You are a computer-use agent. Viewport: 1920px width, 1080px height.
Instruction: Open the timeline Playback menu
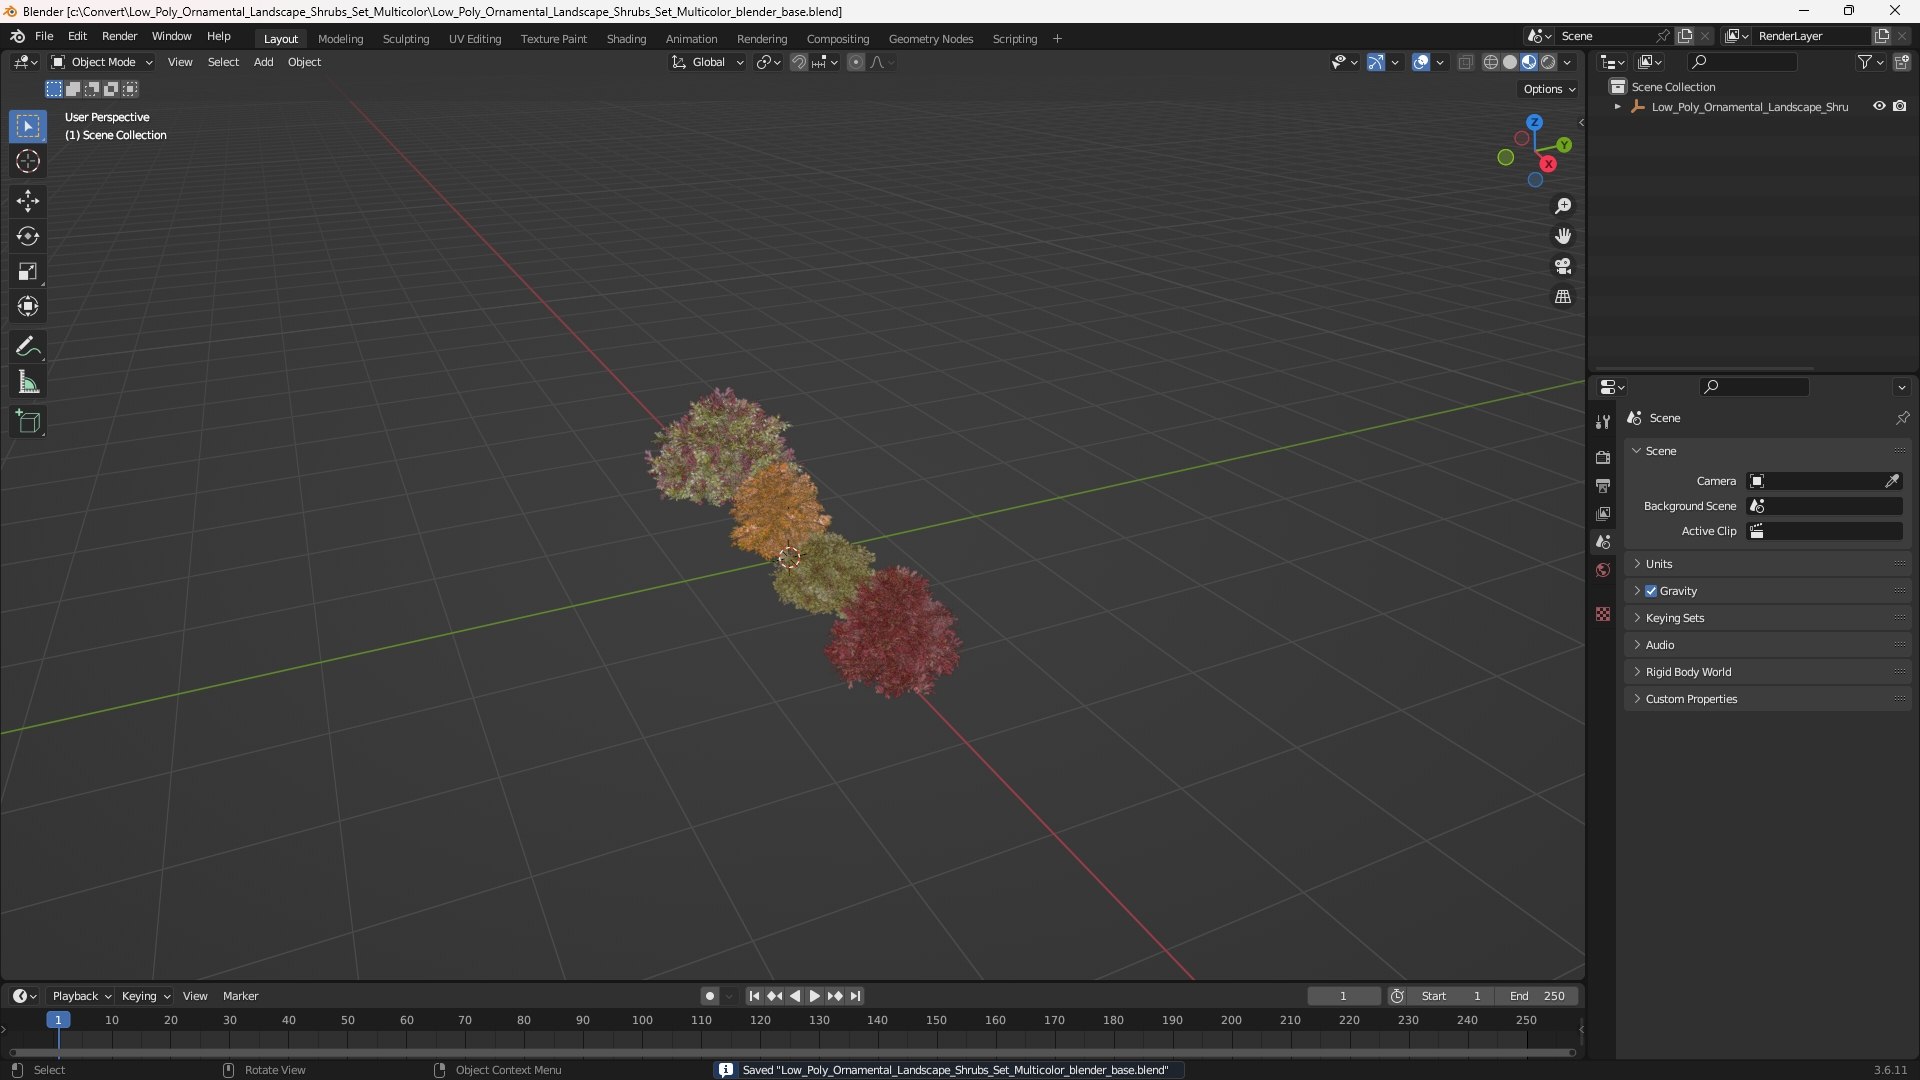[x=82, y=996]
